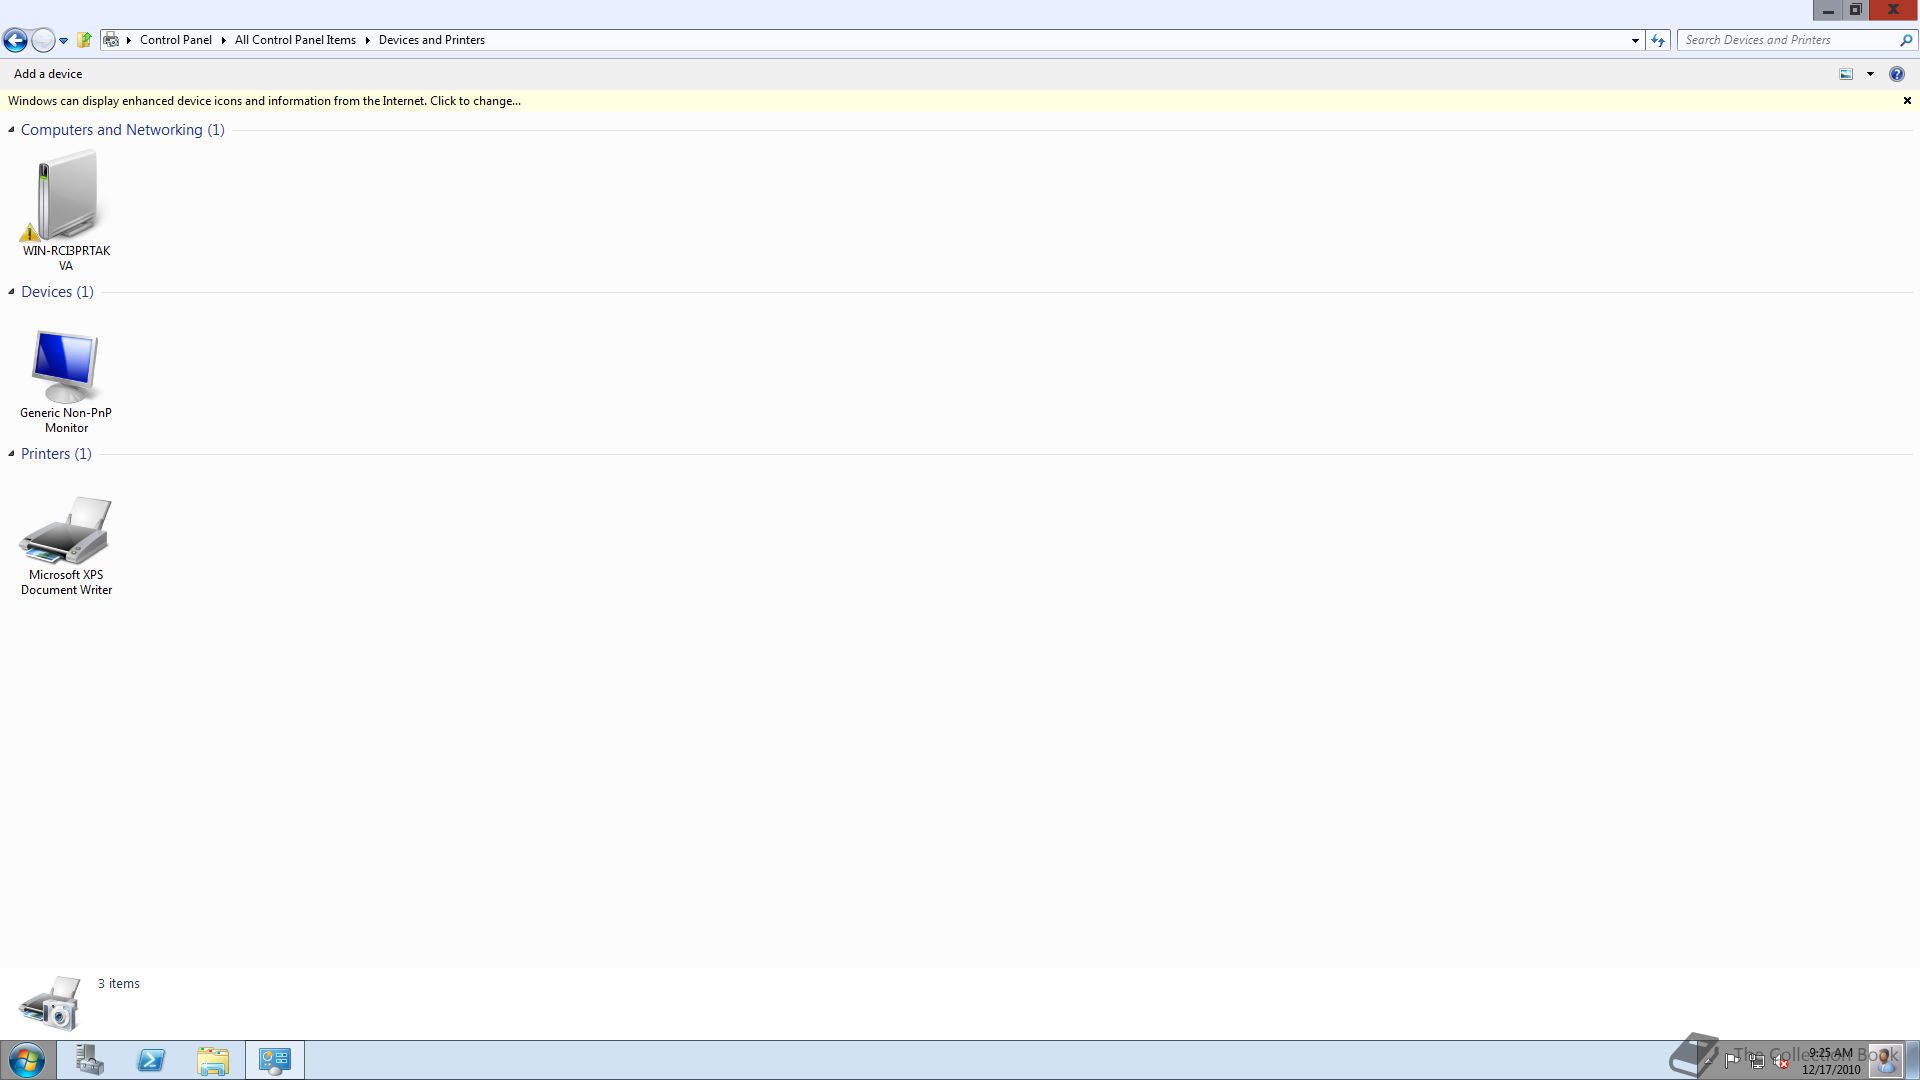1920x1080 pixels.
Task: Collapse Computers and Networking group
Action: pyautogui.click(x=11, y=130)
